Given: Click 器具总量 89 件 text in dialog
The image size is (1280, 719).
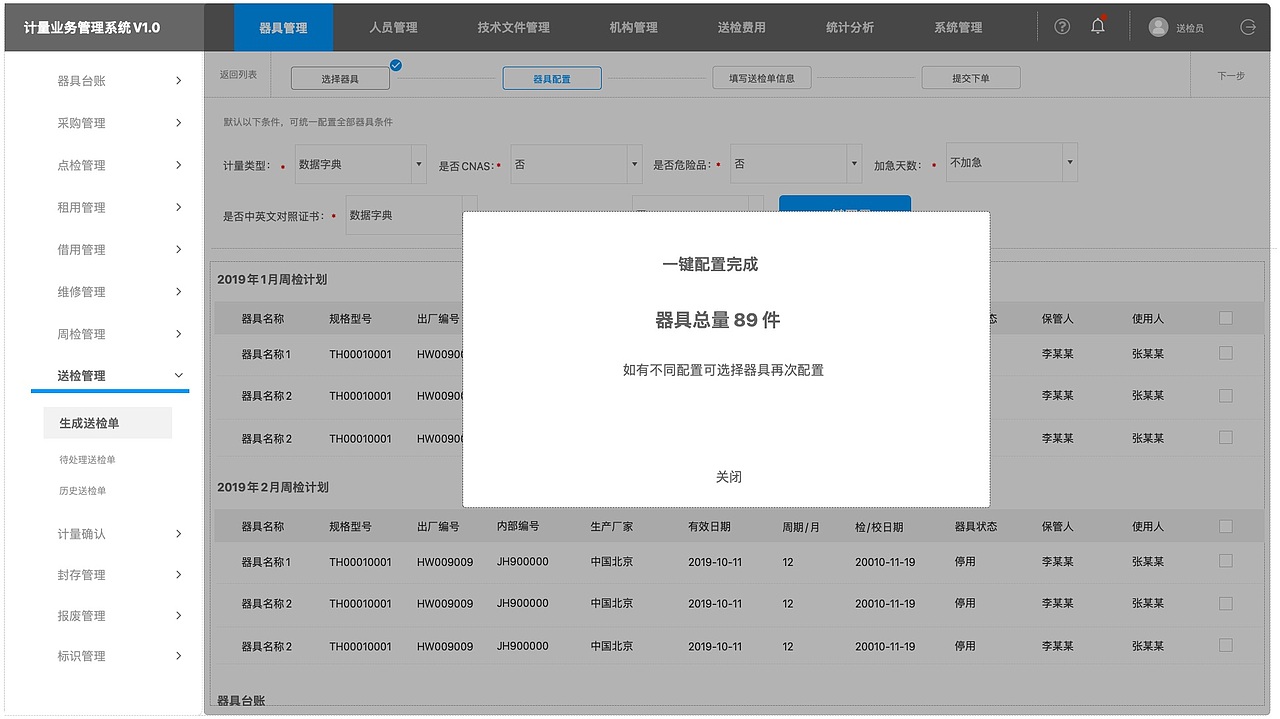Looking at the screenshot, I should (718, 320).
